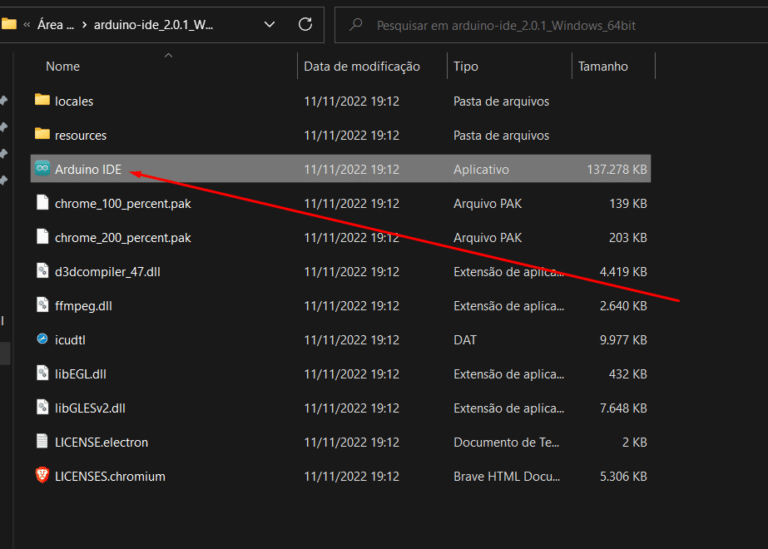The image size is (768, 549).
Task: Click the d3dcompiler_47.dll file icon
Action: click(x=42, y=271)
